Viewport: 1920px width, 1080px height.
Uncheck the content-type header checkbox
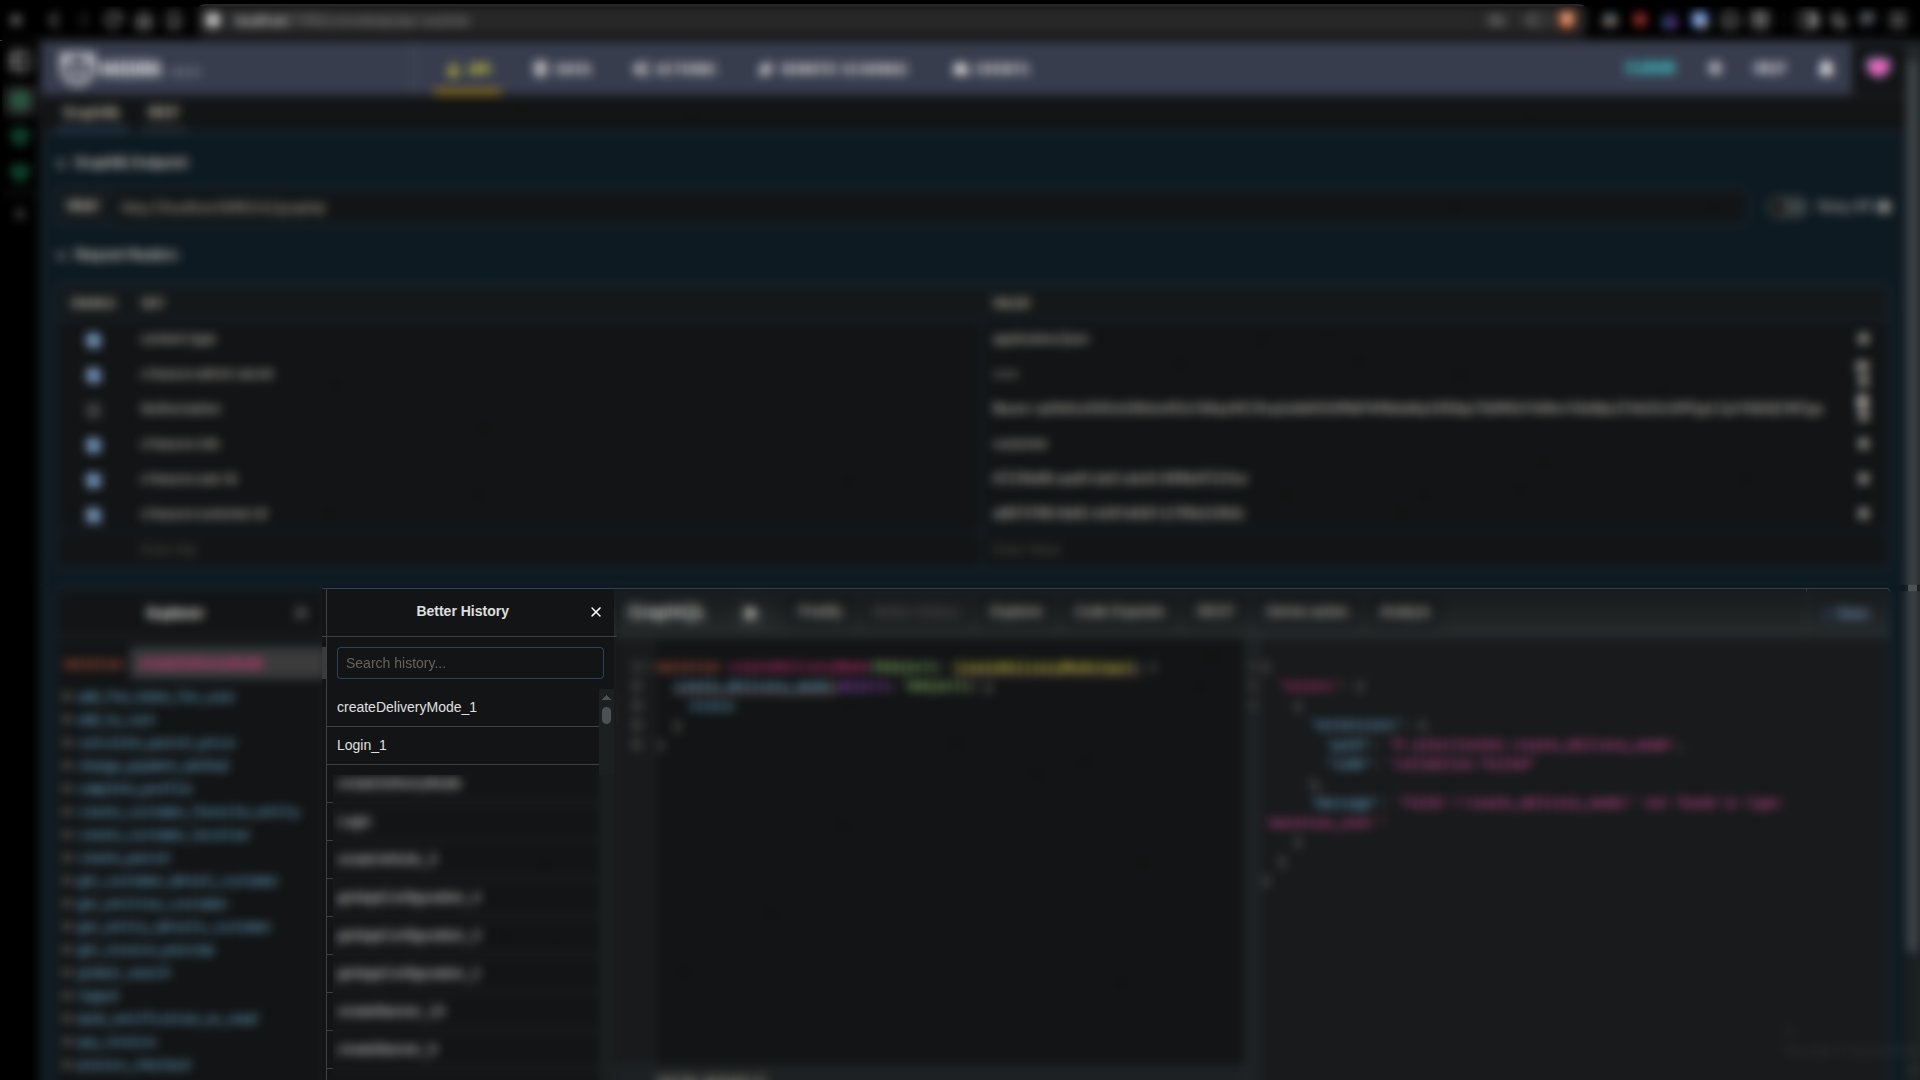pyautogui.click(x=93, y=340)
